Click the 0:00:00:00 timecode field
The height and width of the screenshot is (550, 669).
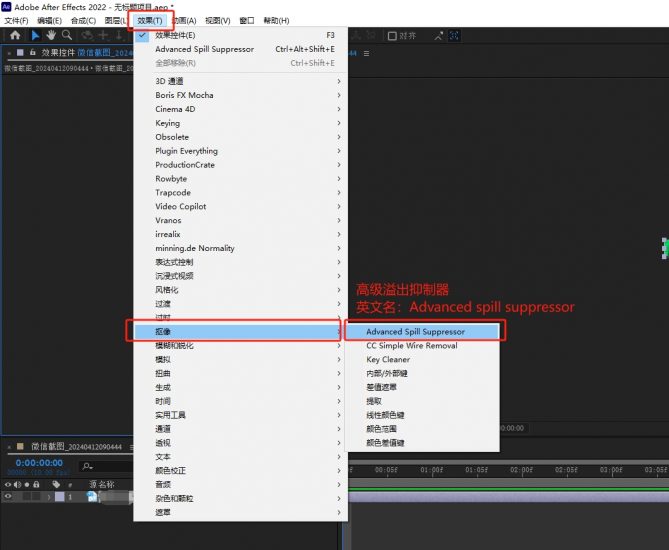pos(39,463)
